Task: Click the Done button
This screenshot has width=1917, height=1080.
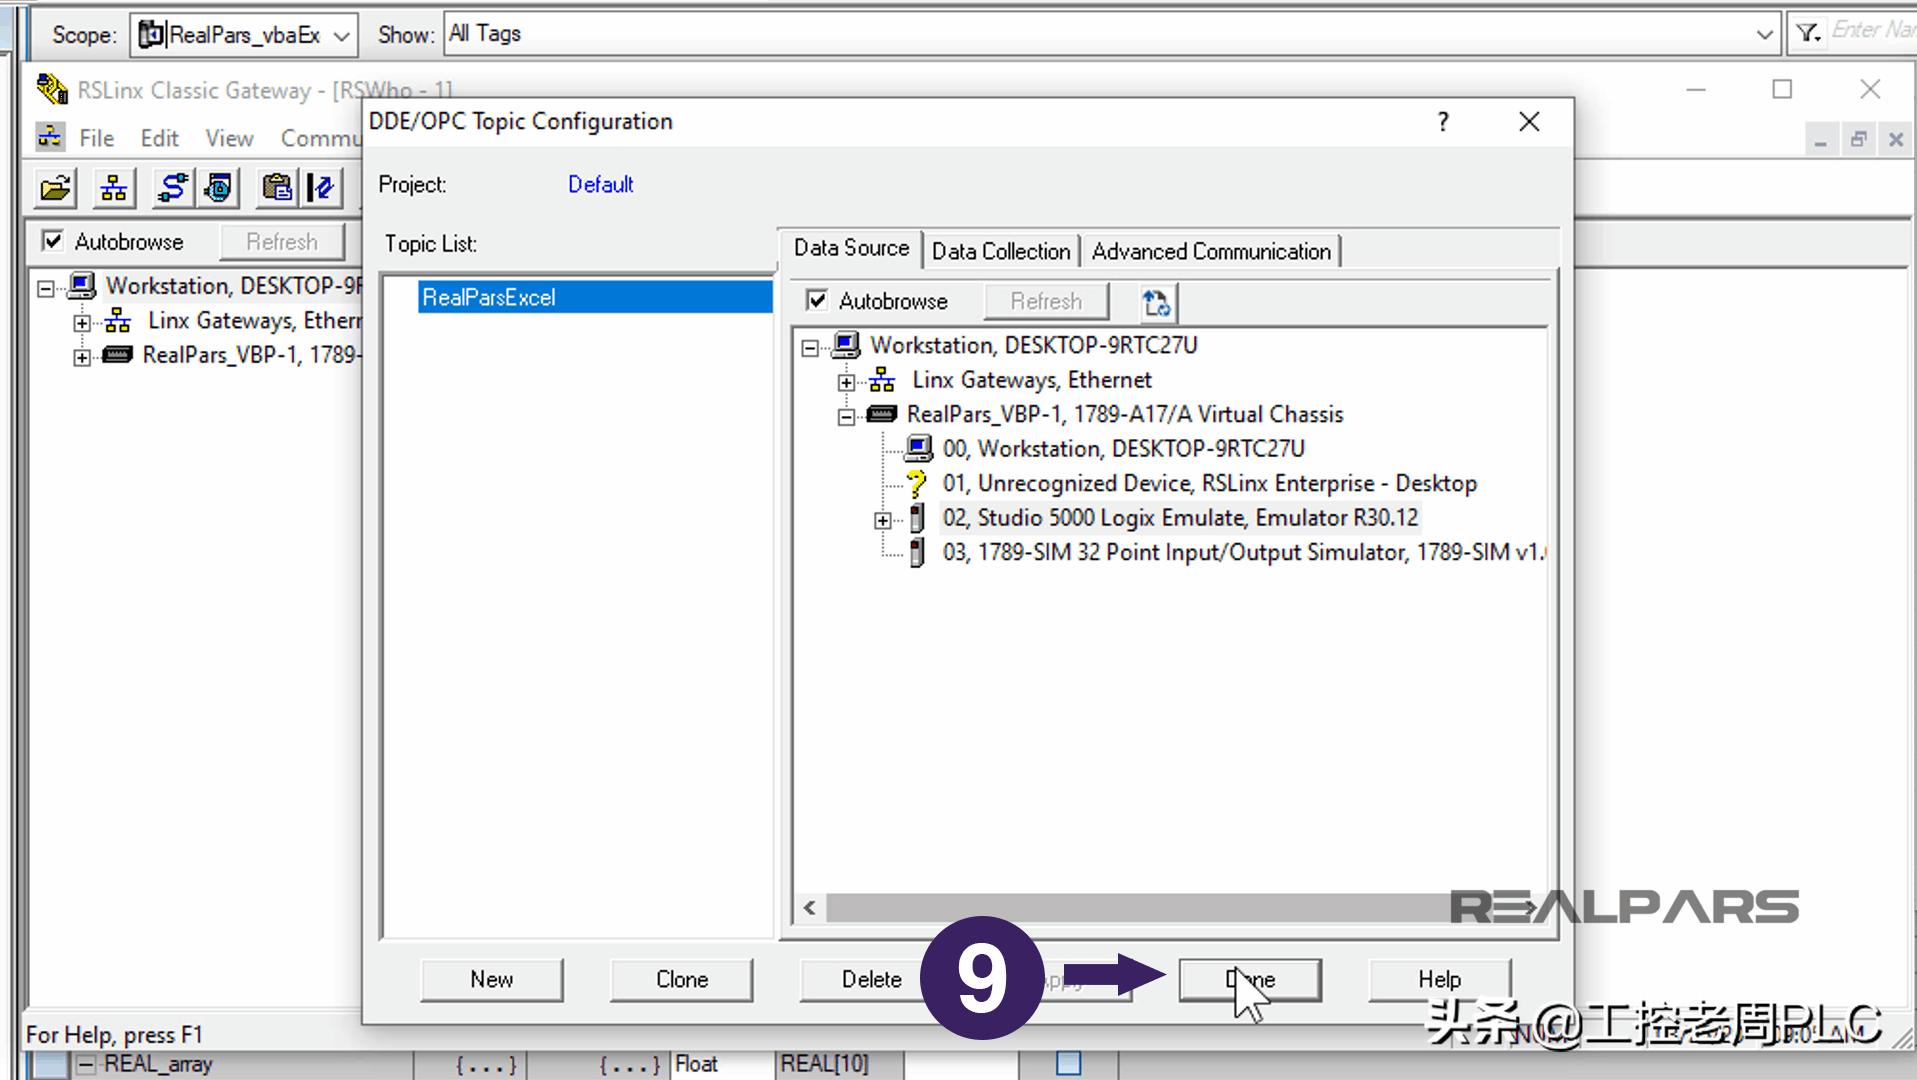Action: pos(1249,979)
